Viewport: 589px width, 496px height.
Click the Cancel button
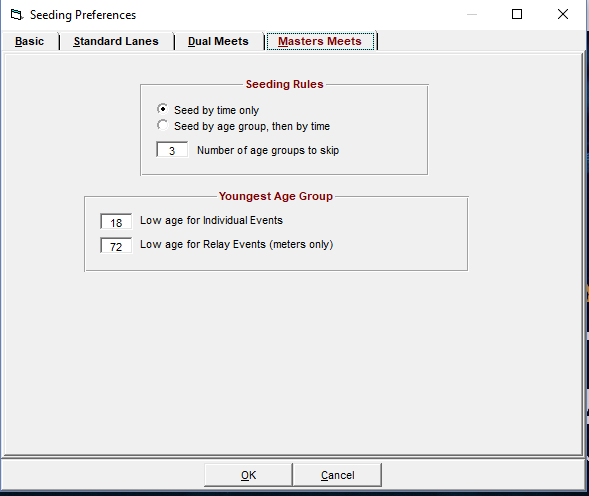pyautogui.click(x=337, y=475)
